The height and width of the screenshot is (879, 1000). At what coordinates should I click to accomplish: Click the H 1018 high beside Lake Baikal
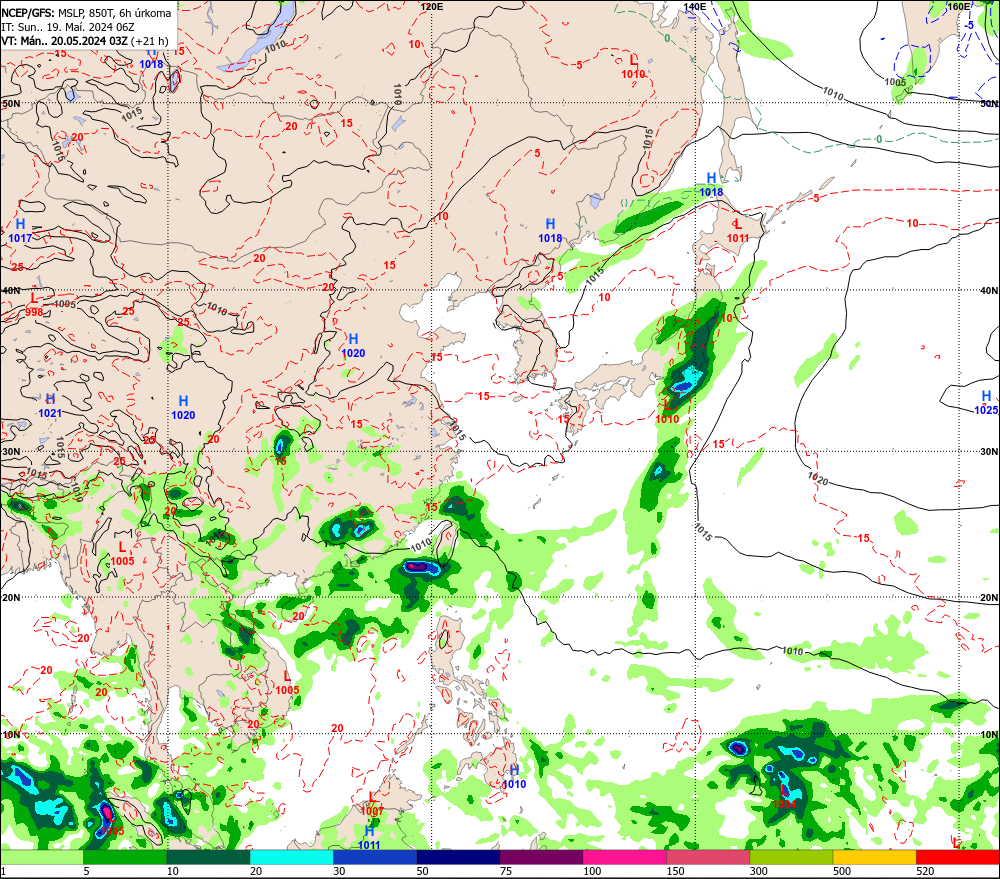click(151, 57)
